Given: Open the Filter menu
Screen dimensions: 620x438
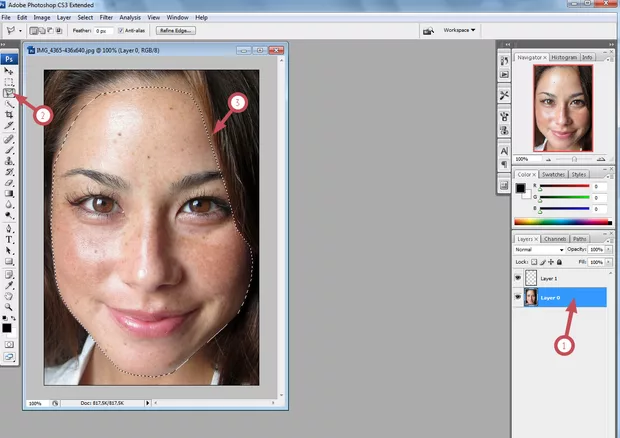Looking at the screenshot, I should [106, 17].
